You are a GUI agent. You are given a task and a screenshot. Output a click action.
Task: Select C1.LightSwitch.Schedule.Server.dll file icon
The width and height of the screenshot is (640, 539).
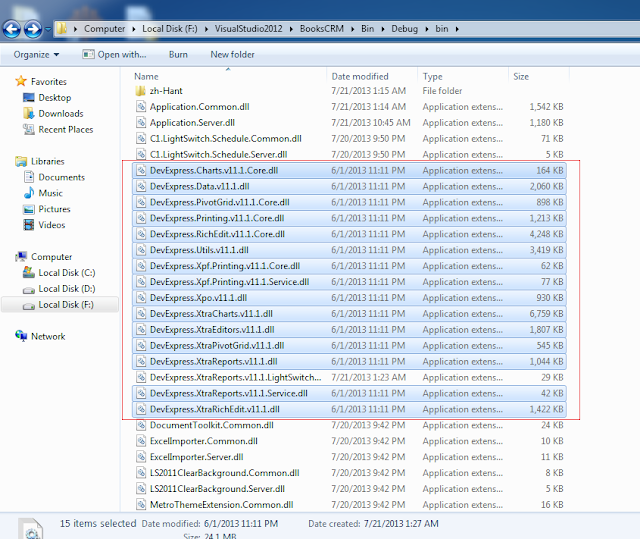tap(141, 154)
